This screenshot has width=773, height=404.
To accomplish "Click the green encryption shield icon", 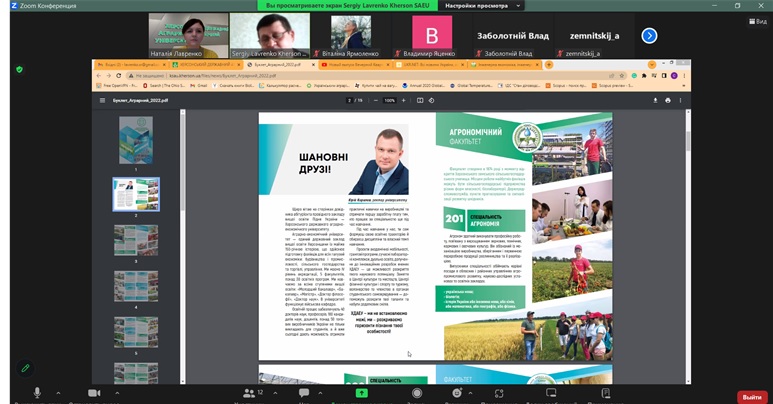I will click(19, 70).
